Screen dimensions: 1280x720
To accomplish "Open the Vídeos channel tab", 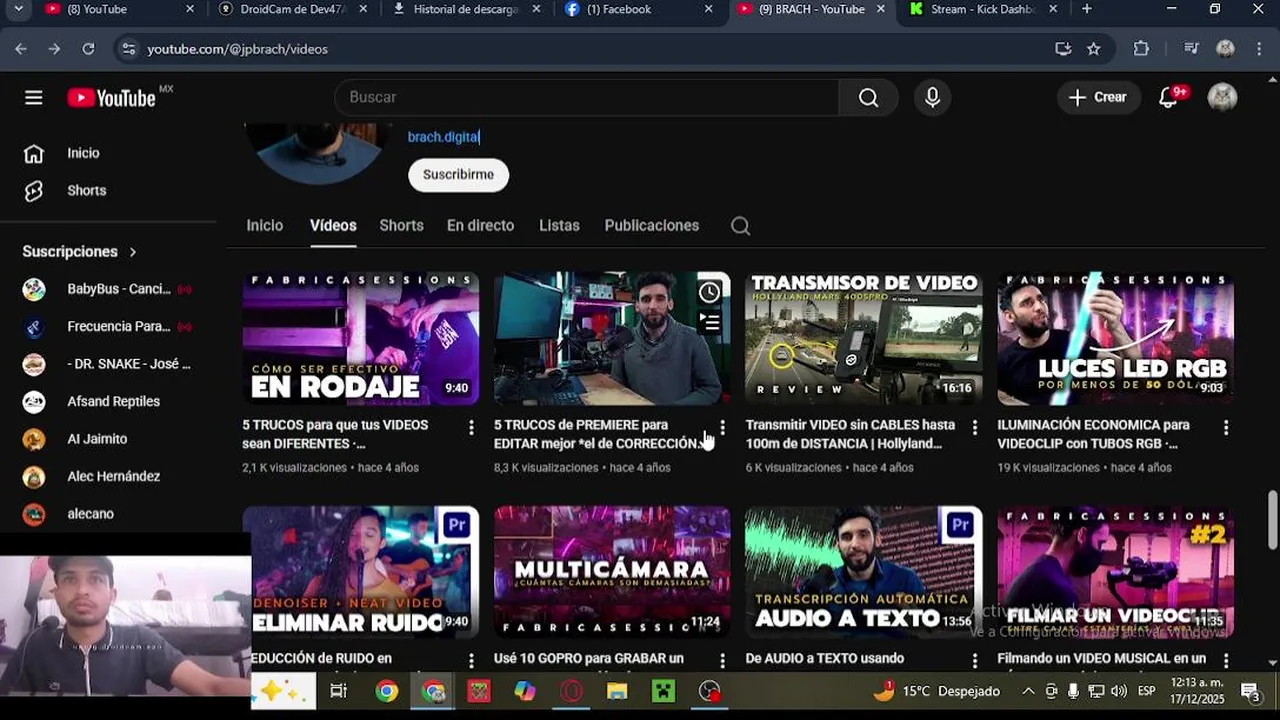I will [x=333, y=226].
